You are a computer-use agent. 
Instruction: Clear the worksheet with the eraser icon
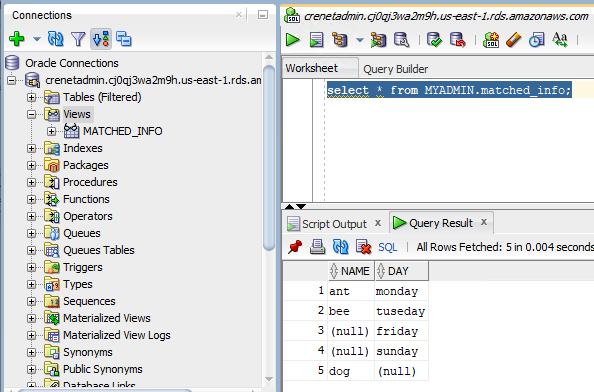[x=514, y=39]
